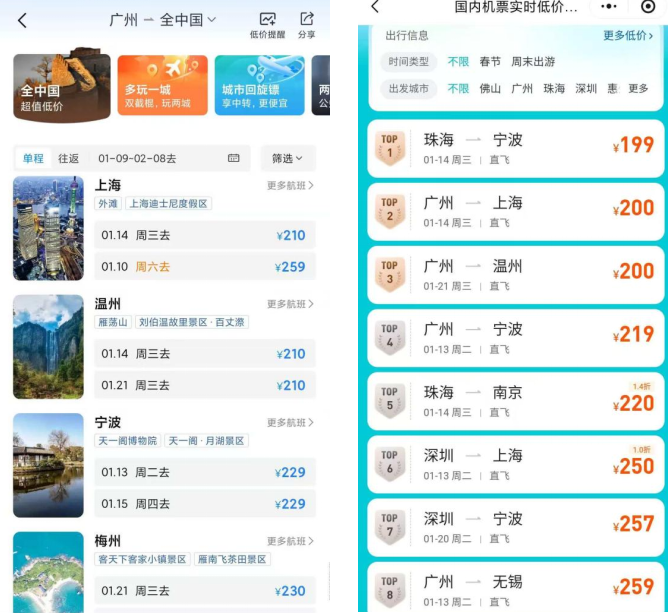This screenshot has height=615, width=668.
Task: Tap 宁波 lake thumbnail
Action: click(48, 465)
